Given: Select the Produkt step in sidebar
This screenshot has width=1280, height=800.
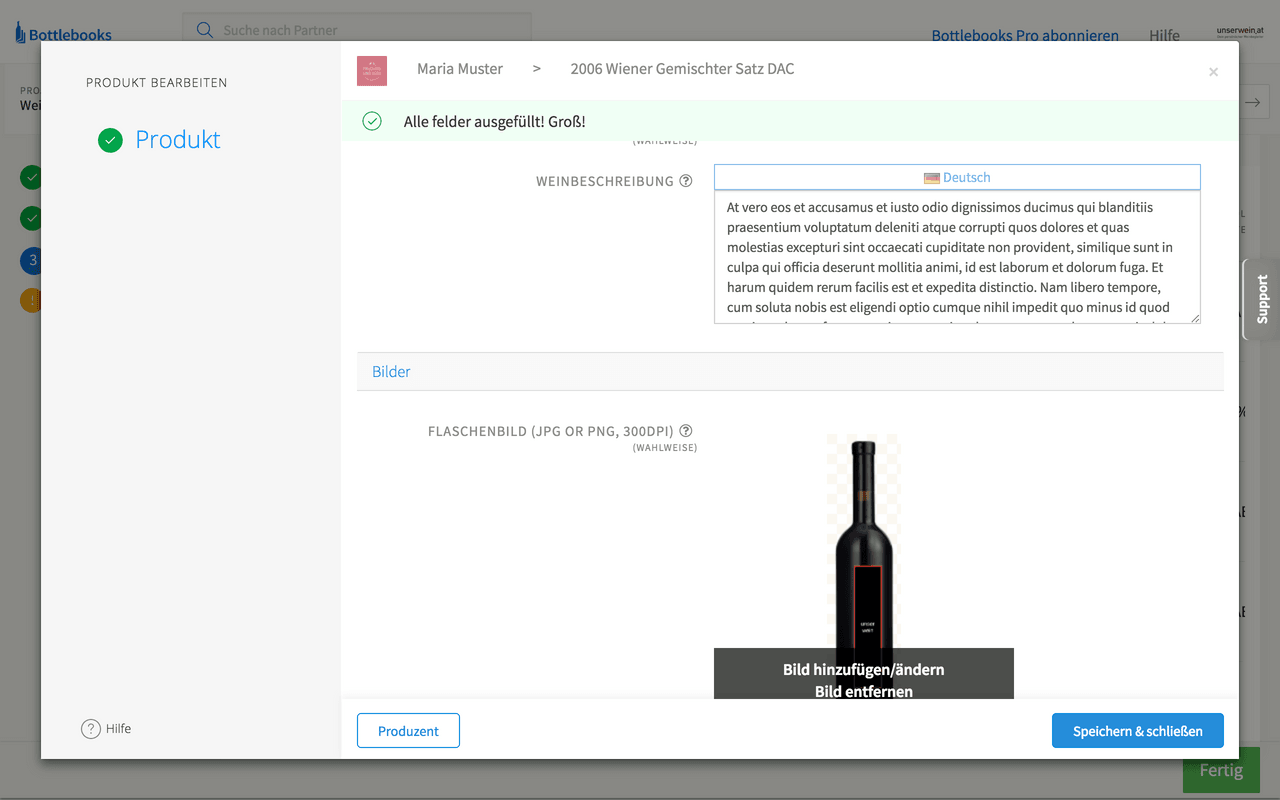Looking at the screenshot, I should [x=178, y=140].
